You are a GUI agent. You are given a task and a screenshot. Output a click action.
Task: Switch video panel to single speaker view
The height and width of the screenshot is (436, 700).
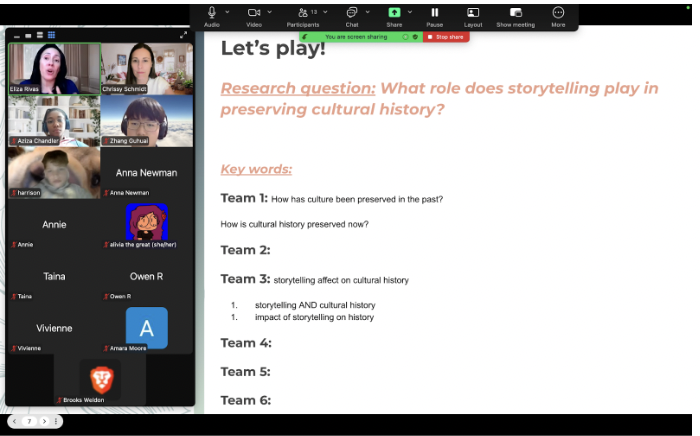[x=28, y=35]
